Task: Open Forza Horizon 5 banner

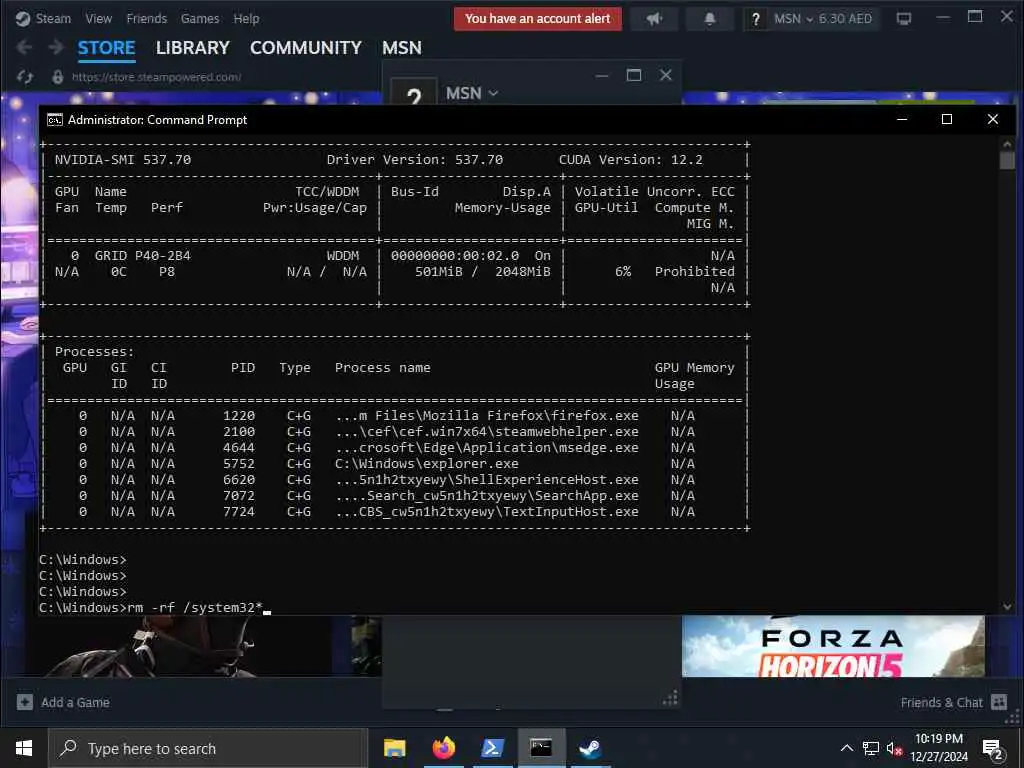Action: (833, 646)
